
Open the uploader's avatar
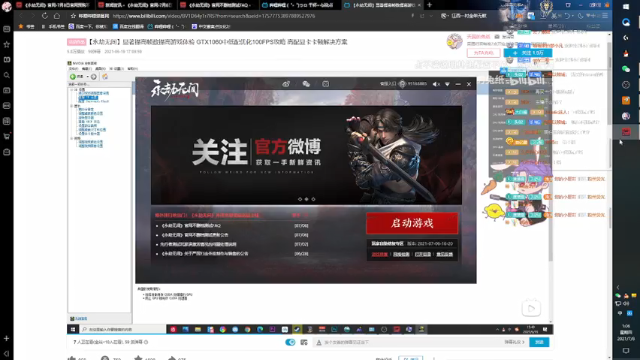[x=454, y=42]
